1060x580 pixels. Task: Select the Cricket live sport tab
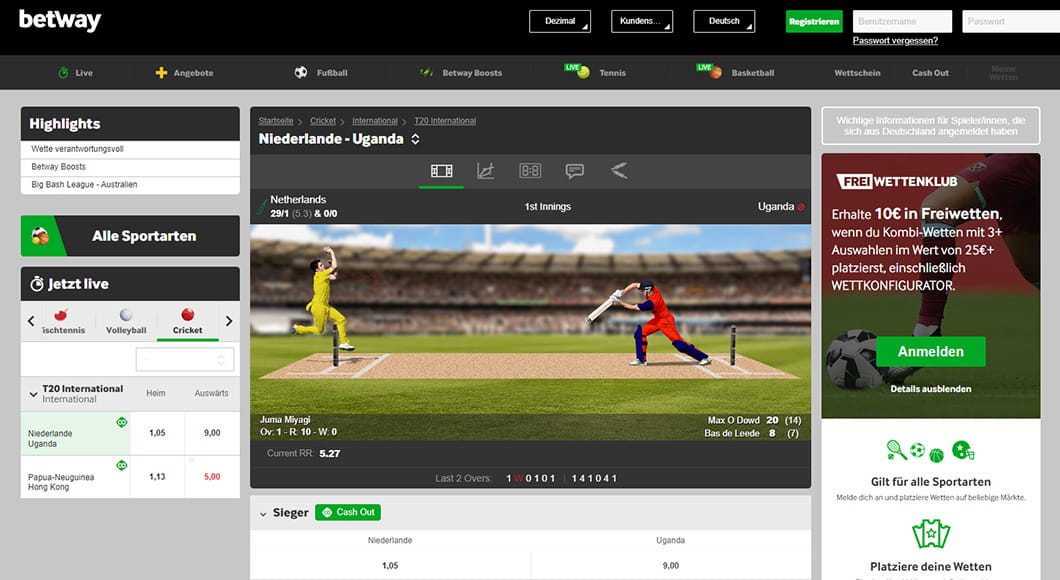coord(187,322)
